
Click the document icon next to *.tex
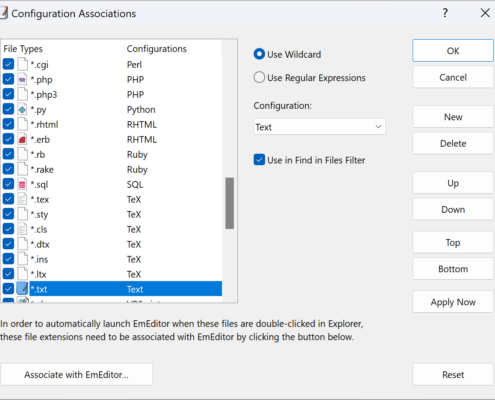click(x=22, y=199)
